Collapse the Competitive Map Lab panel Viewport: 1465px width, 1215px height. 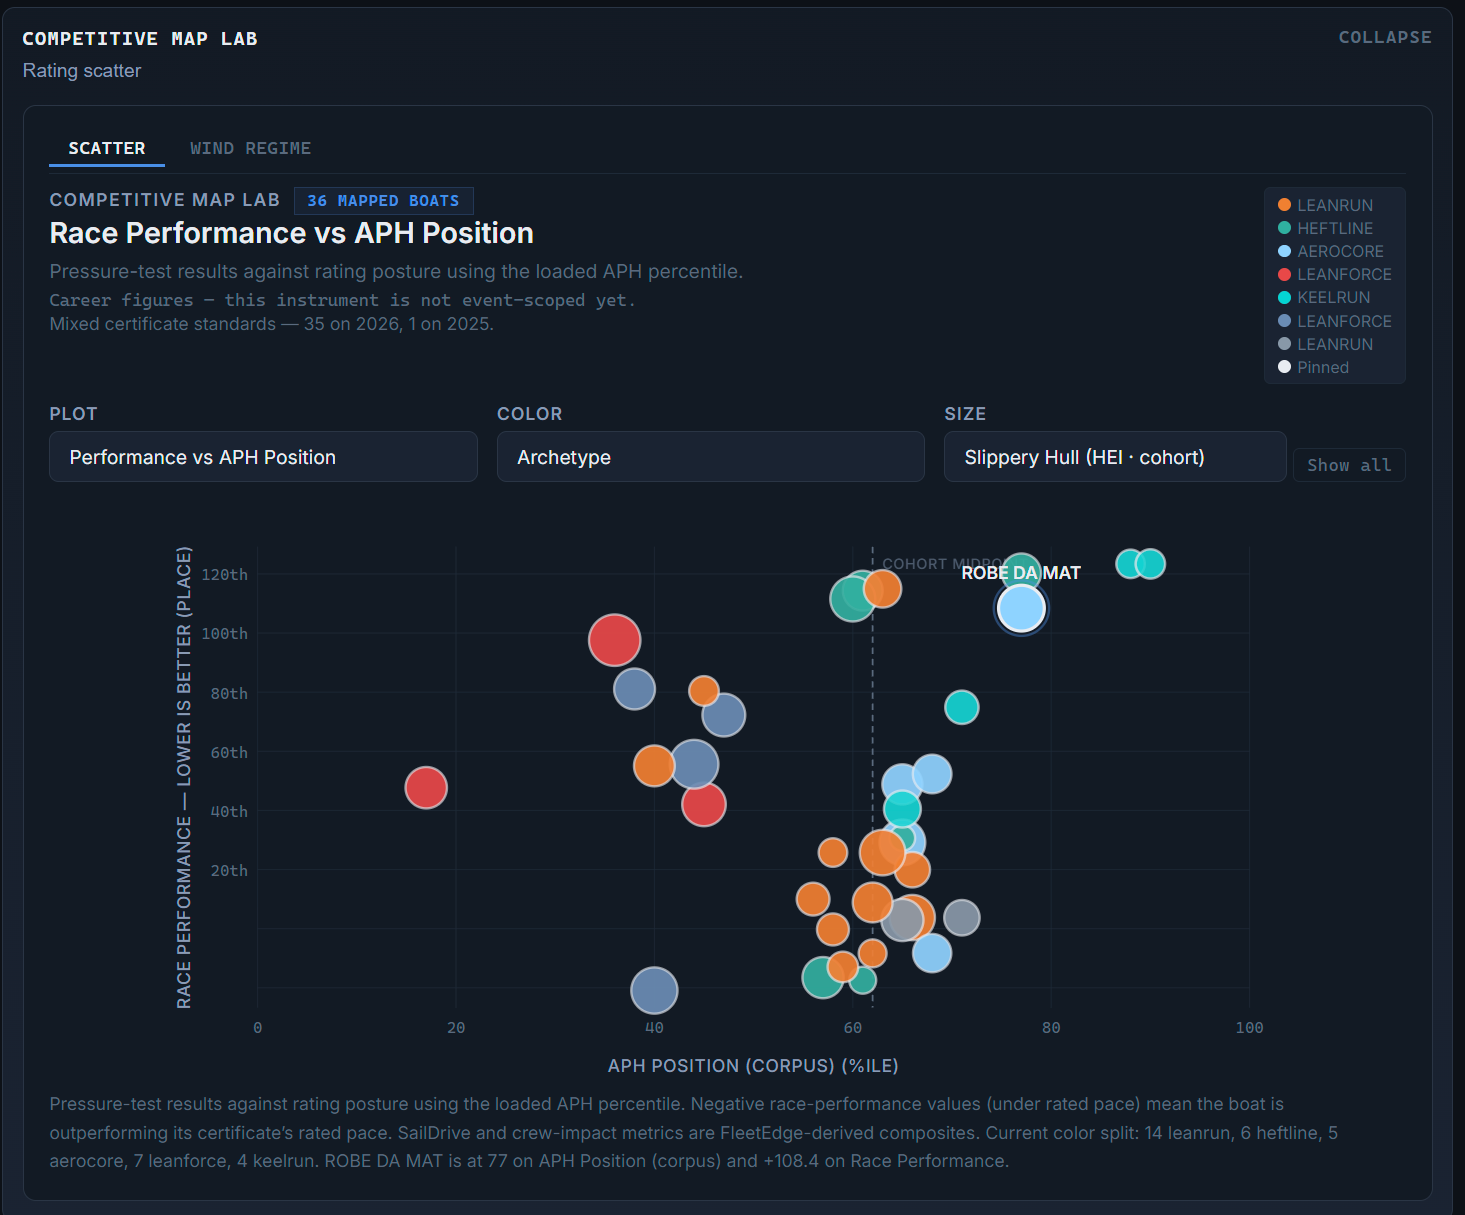tap(1385, 37)
